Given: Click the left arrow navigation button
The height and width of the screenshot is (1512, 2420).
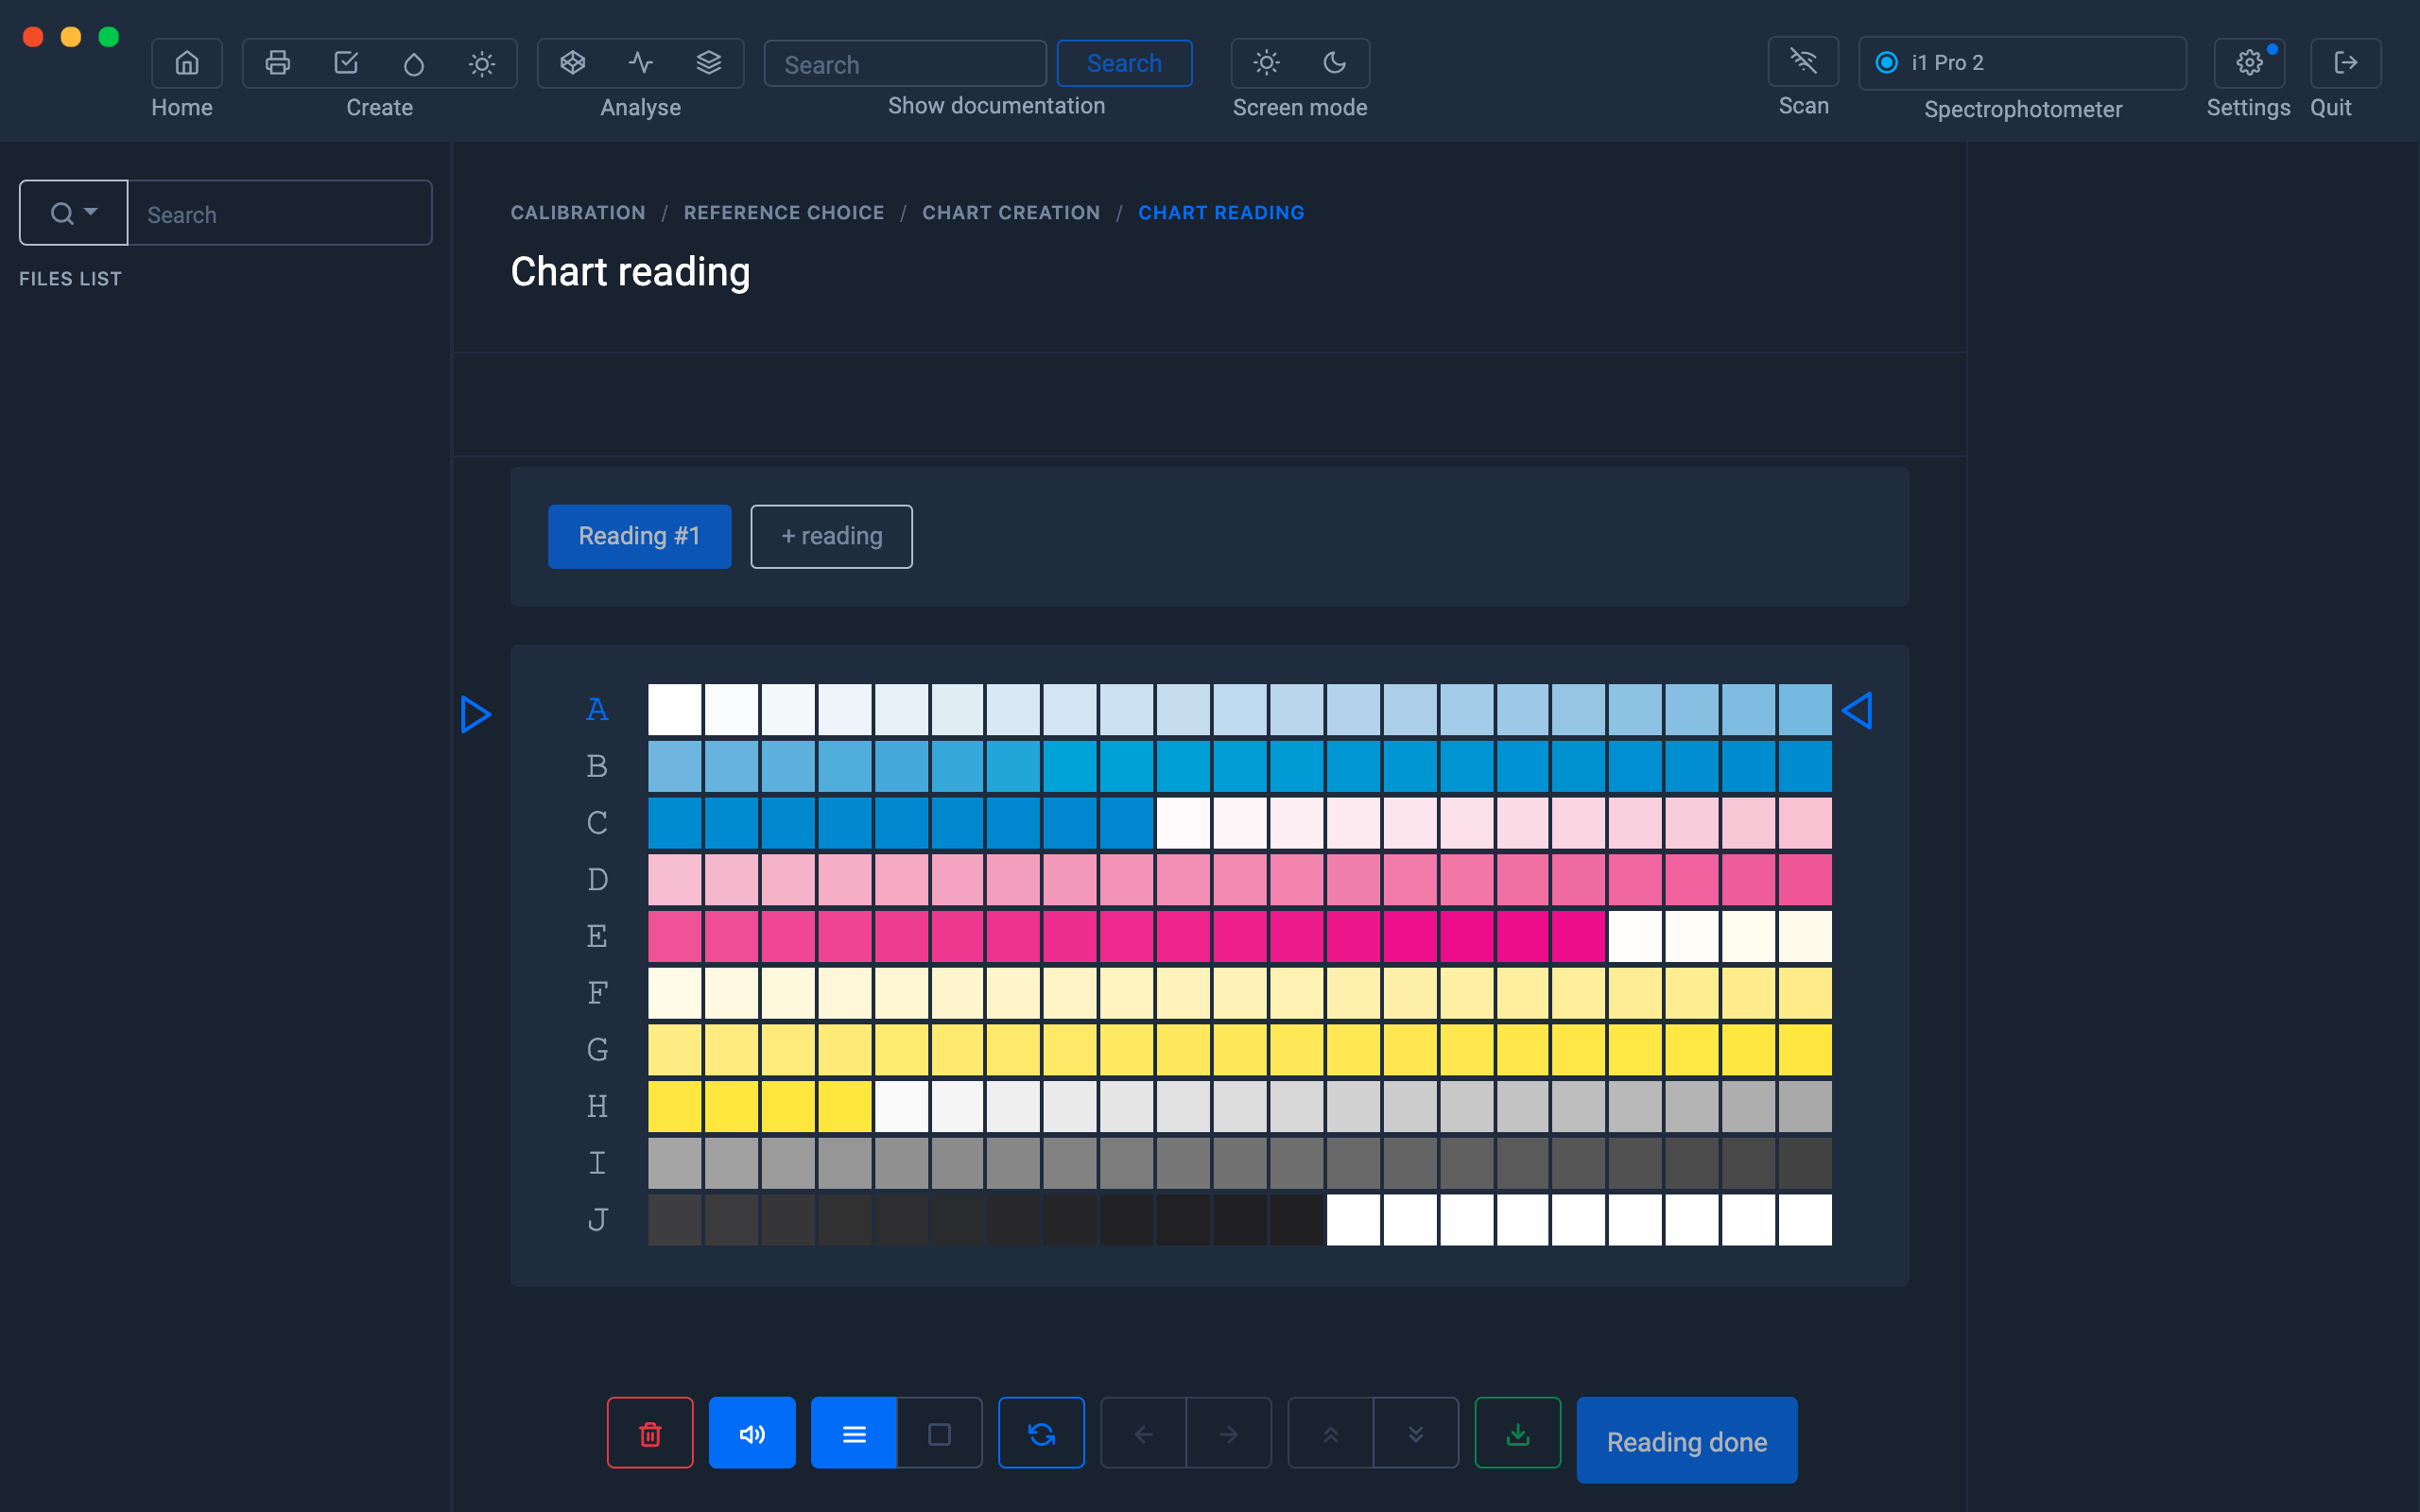Looking at the screenshot, I should [x=1144, y=1433].
